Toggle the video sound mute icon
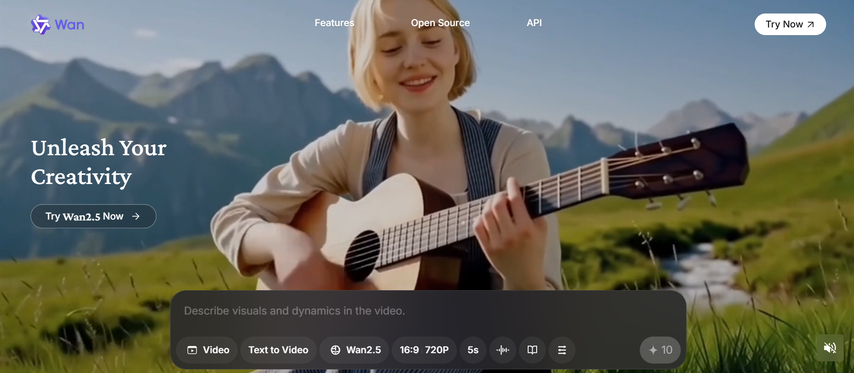This screenshot has height=373, width=854. [829, 348]
